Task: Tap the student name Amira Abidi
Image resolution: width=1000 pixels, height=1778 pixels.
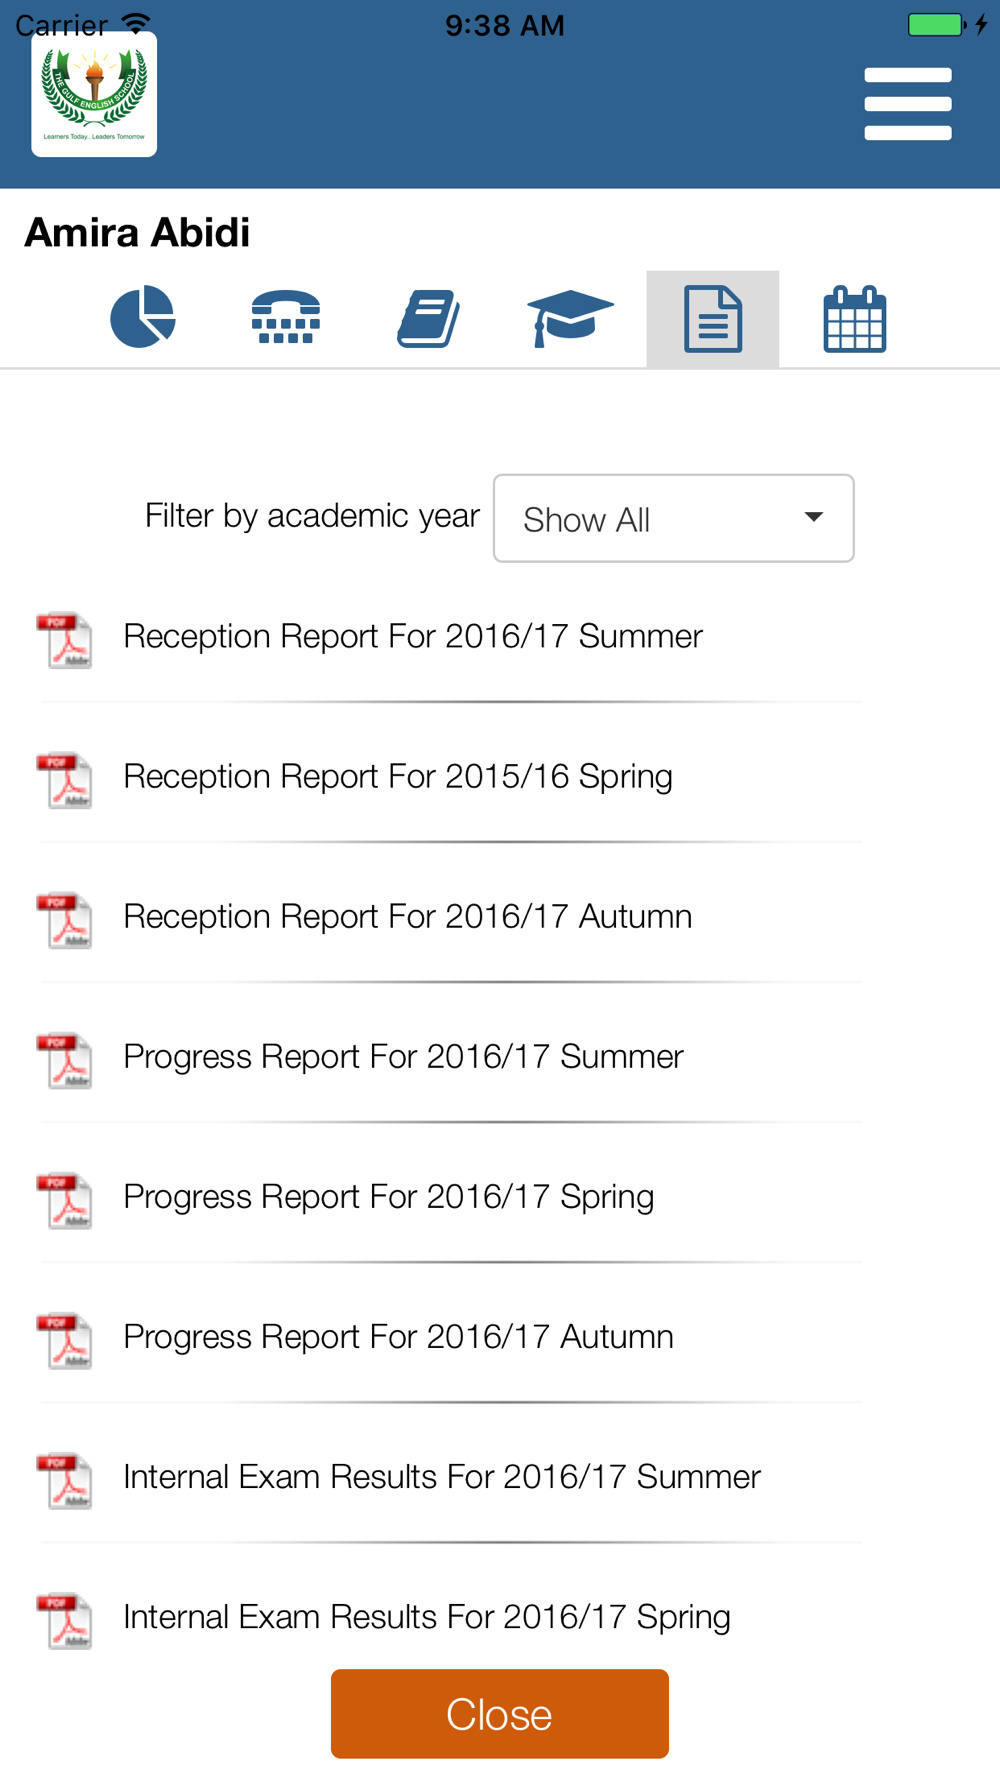Action: [137, 232]
